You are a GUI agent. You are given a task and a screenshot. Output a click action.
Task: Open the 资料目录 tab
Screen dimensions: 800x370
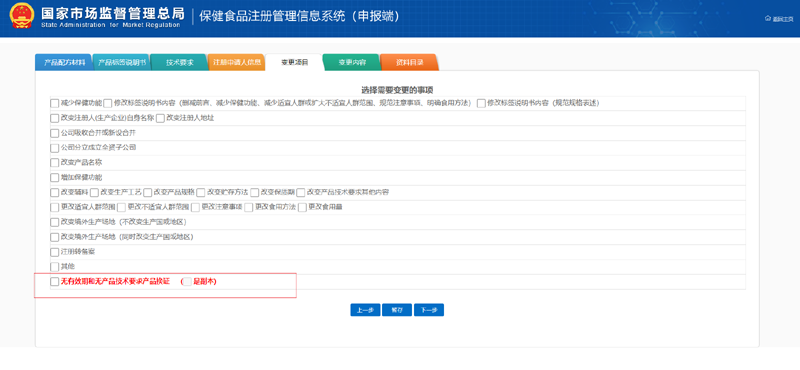click(409, 63)
